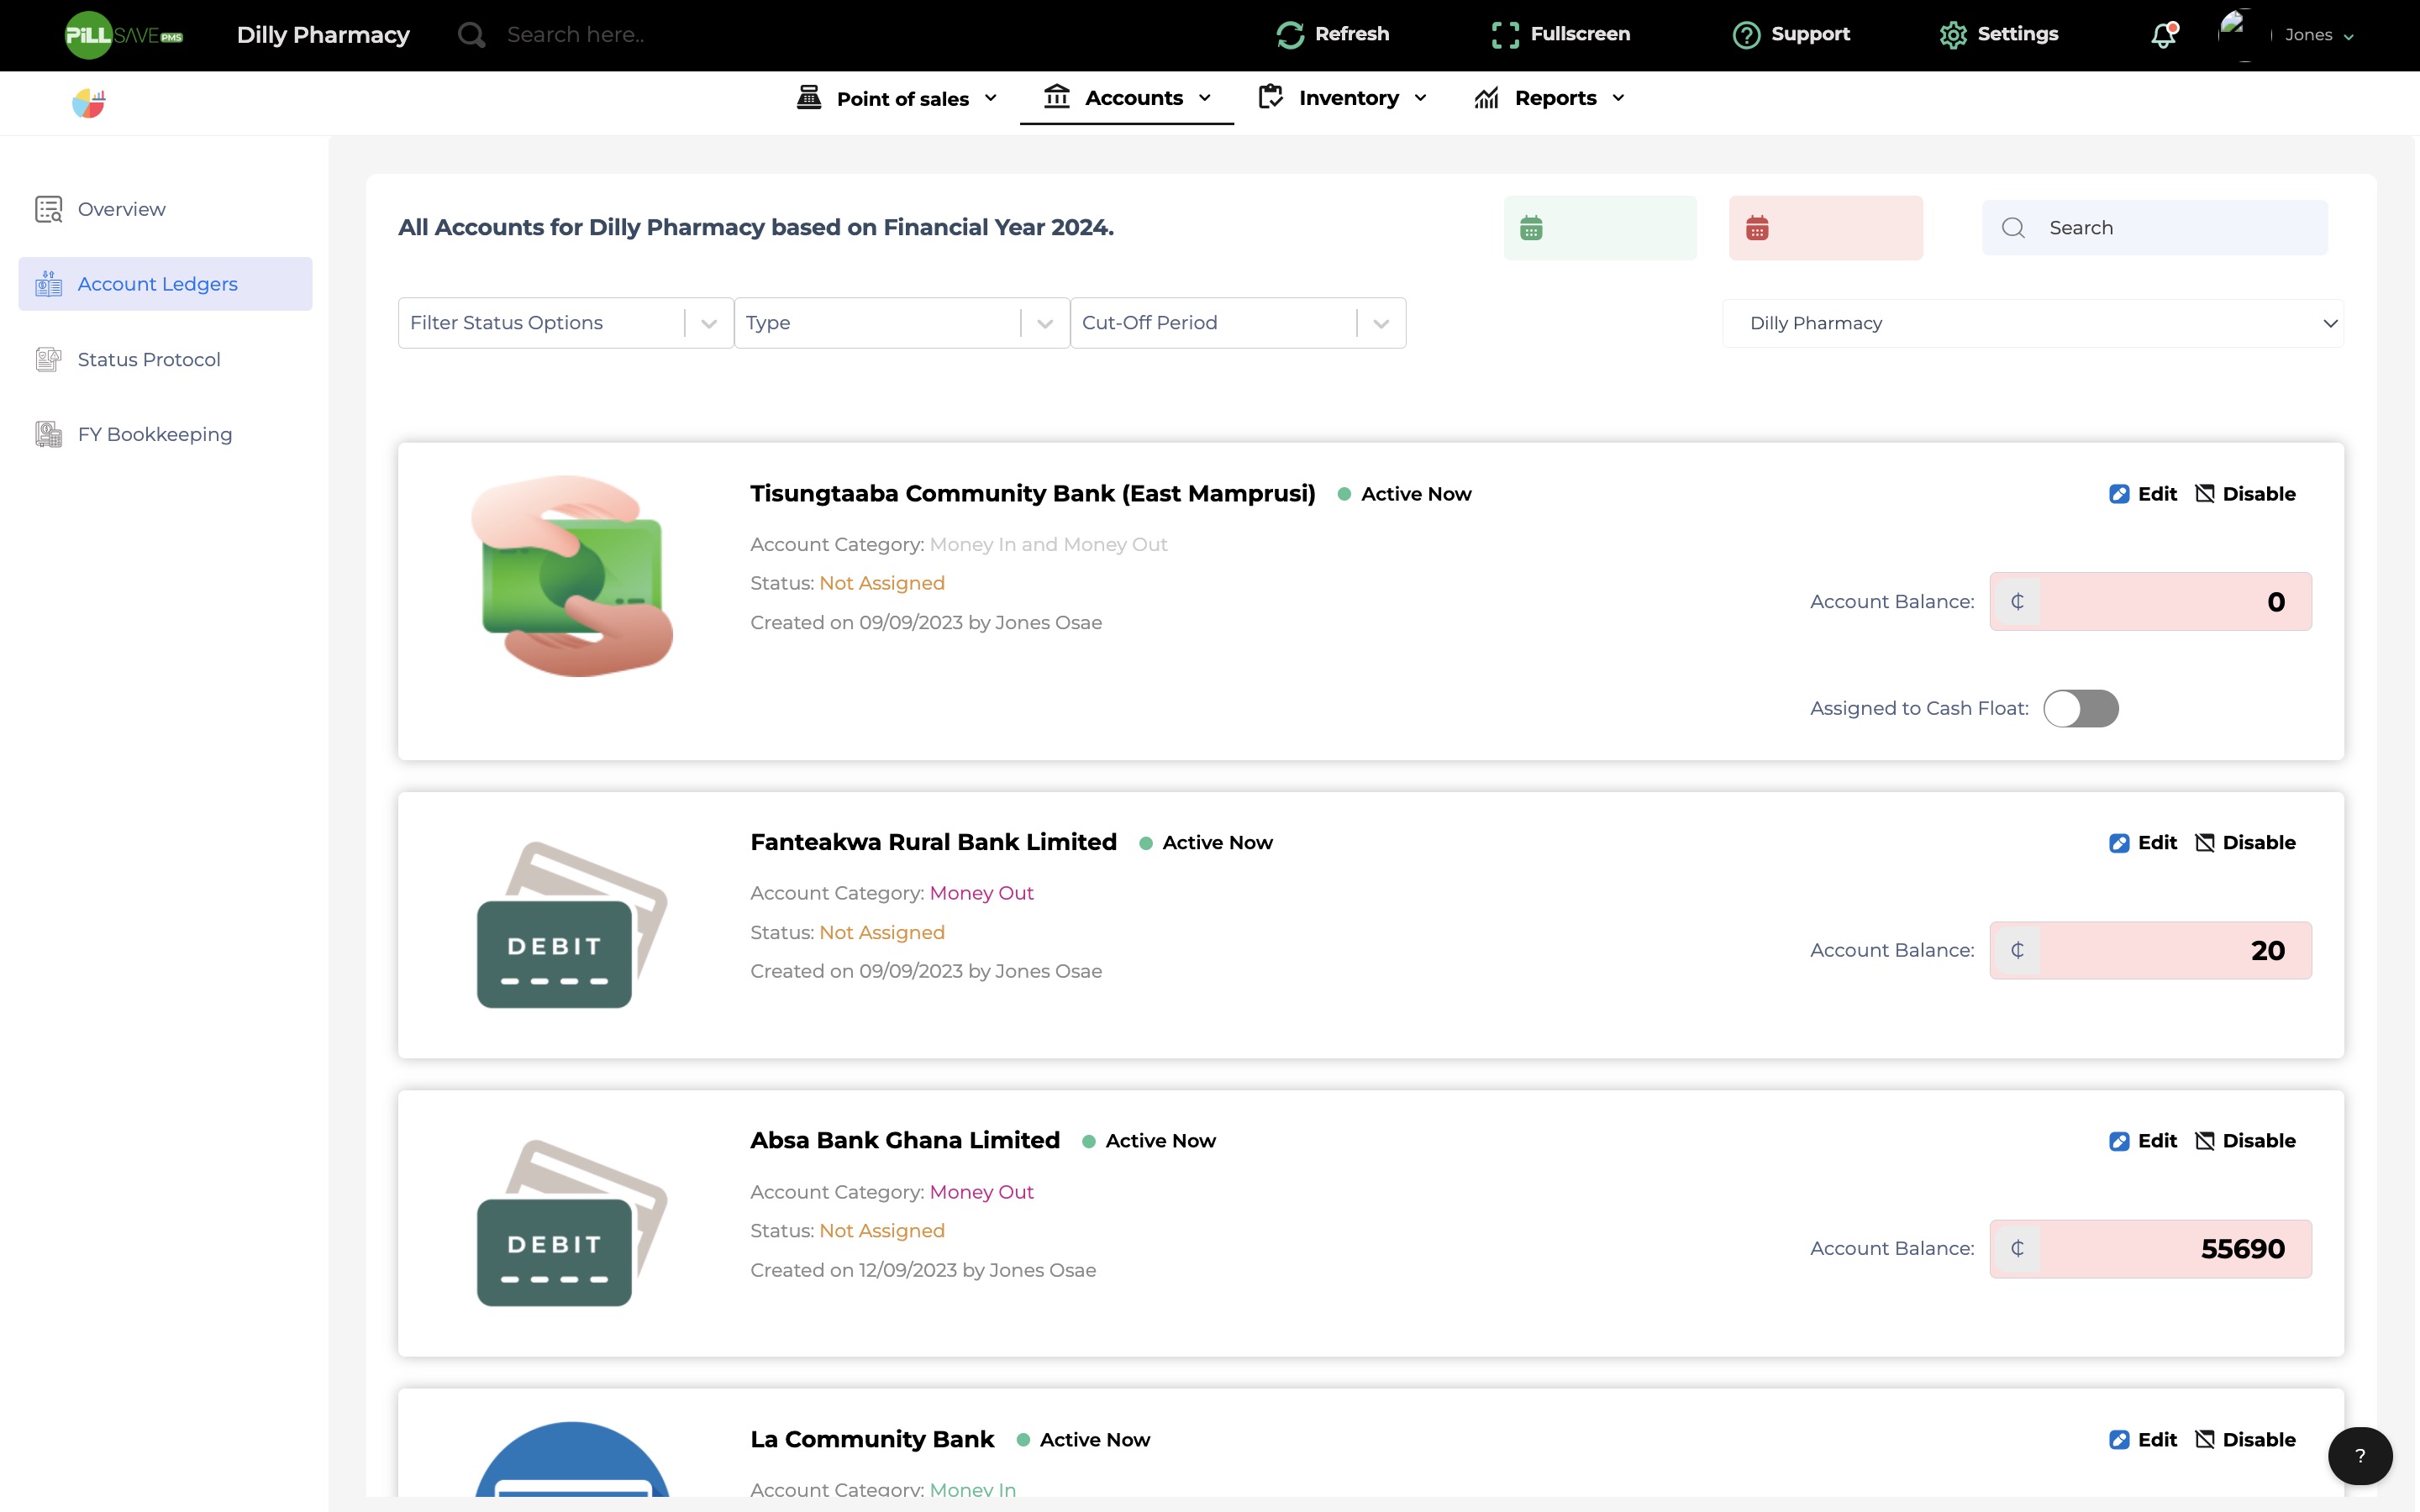
Task: Click the PillSave PMS logo
Action: [123, 35]
